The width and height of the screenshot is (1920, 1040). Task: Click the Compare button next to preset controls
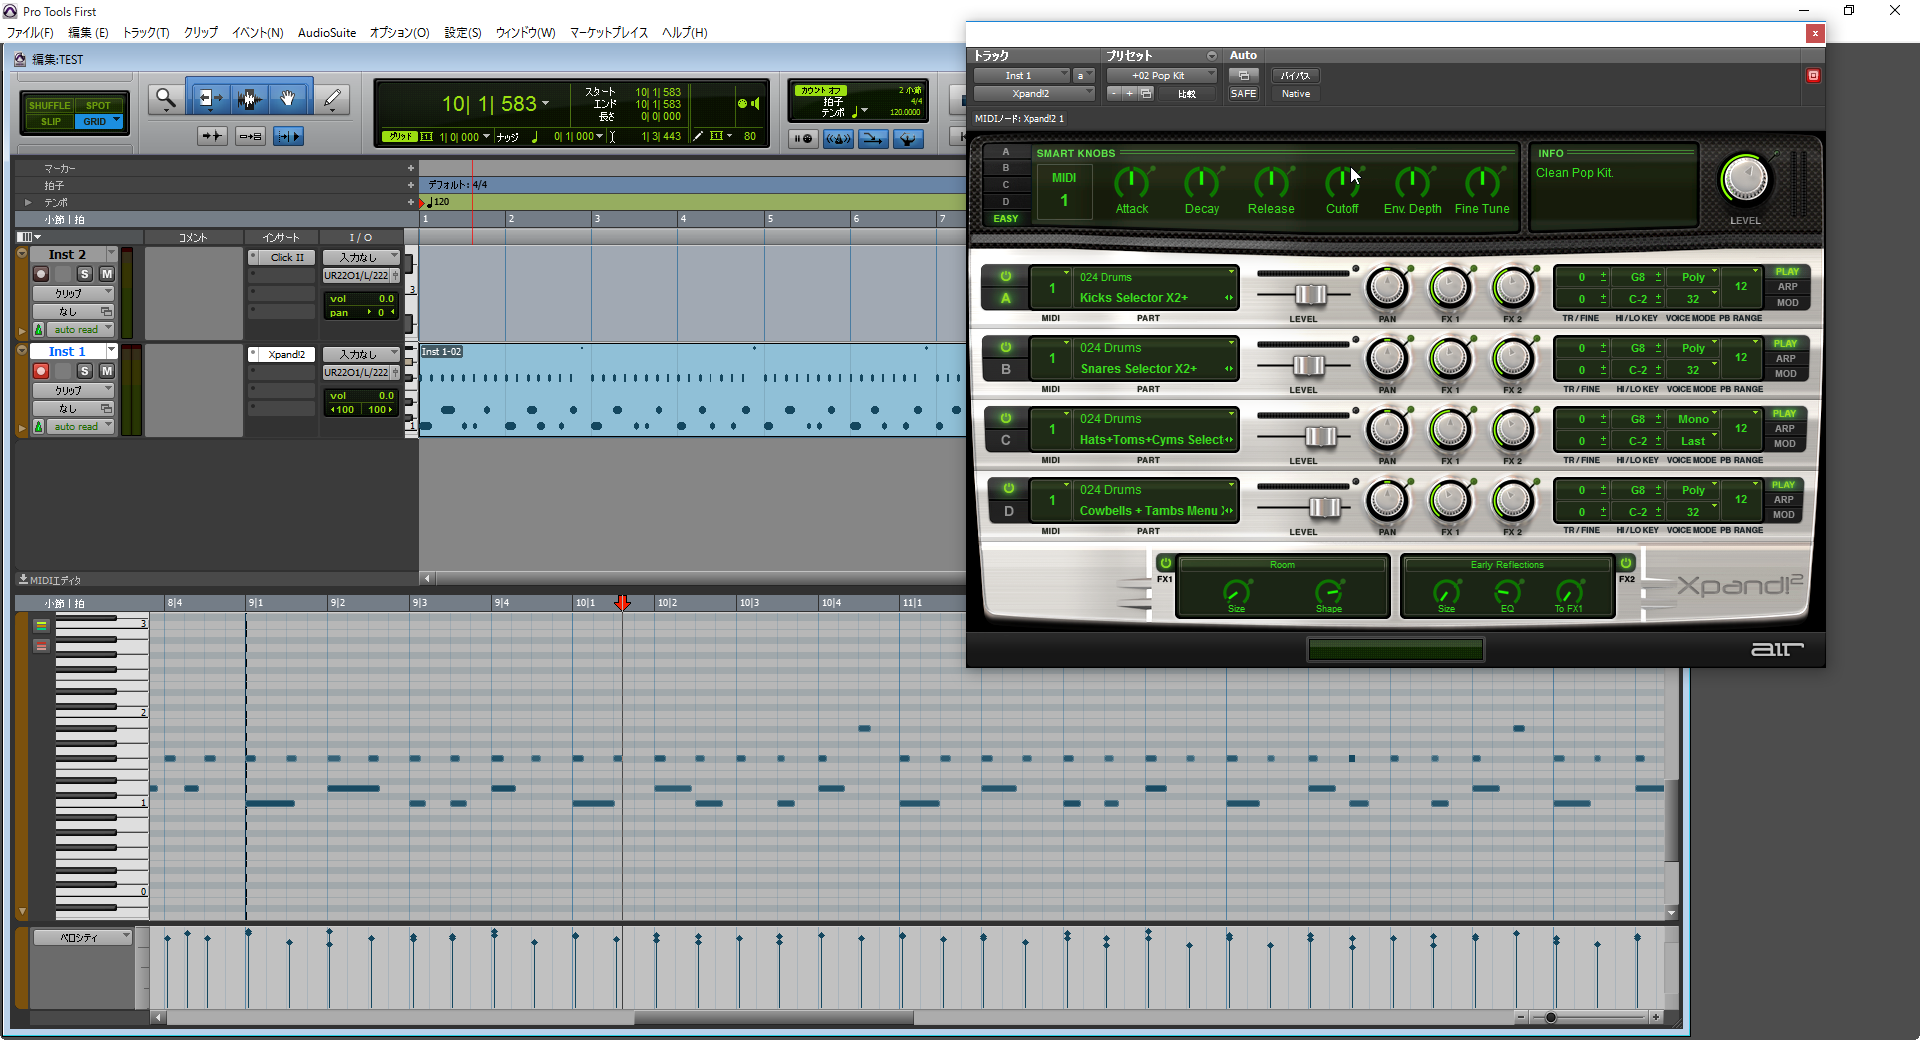tap(1187, 94)
